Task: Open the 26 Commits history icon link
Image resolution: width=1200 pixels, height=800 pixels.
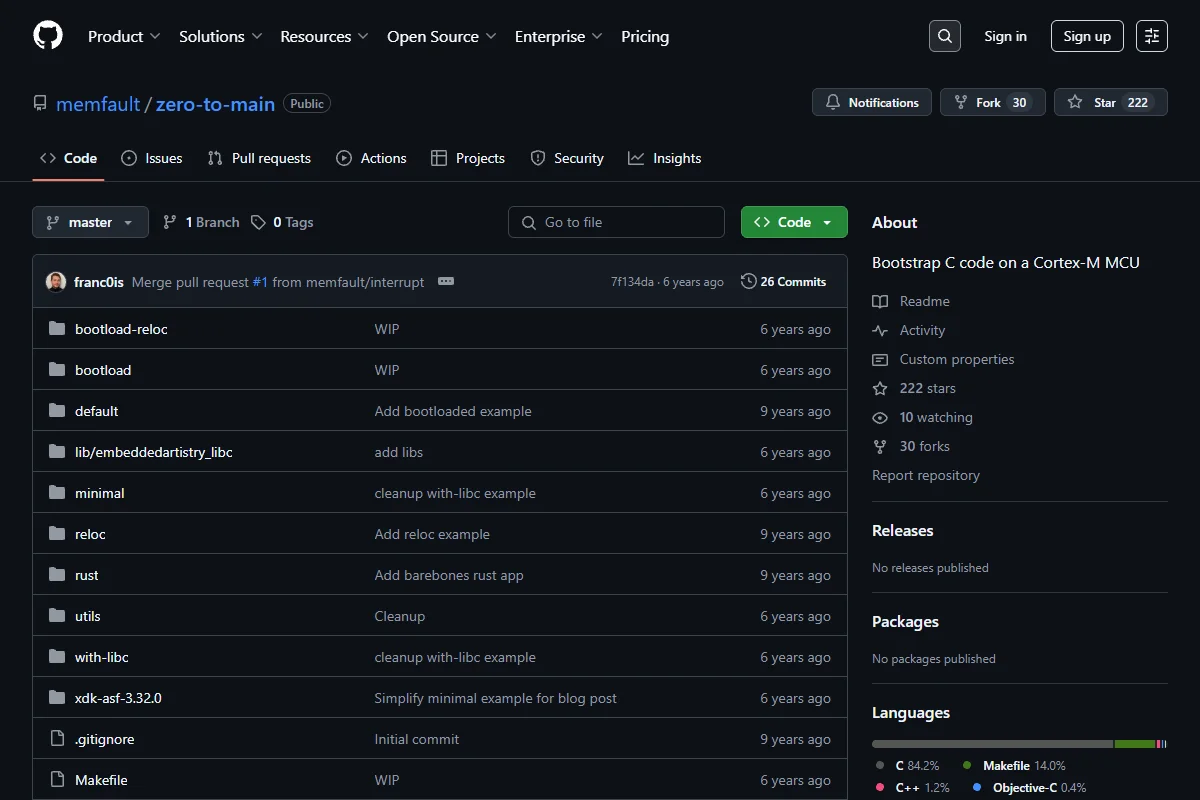Action: (x=784, y=282)
